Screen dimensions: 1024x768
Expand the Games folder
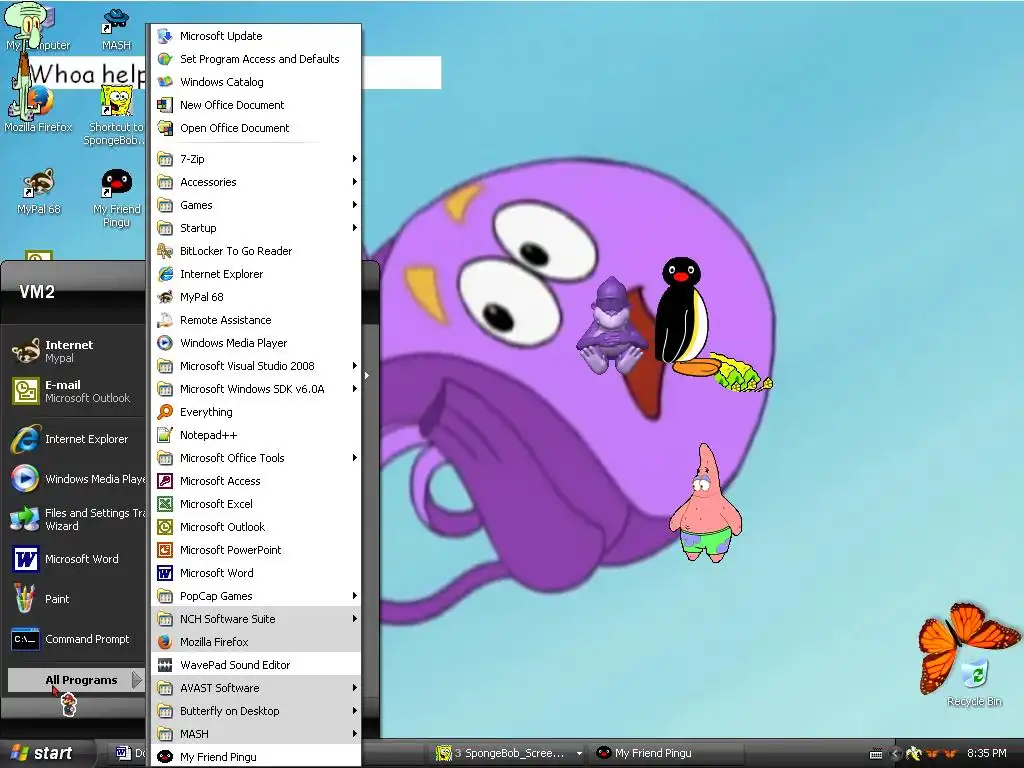click(x=256, y=205)
